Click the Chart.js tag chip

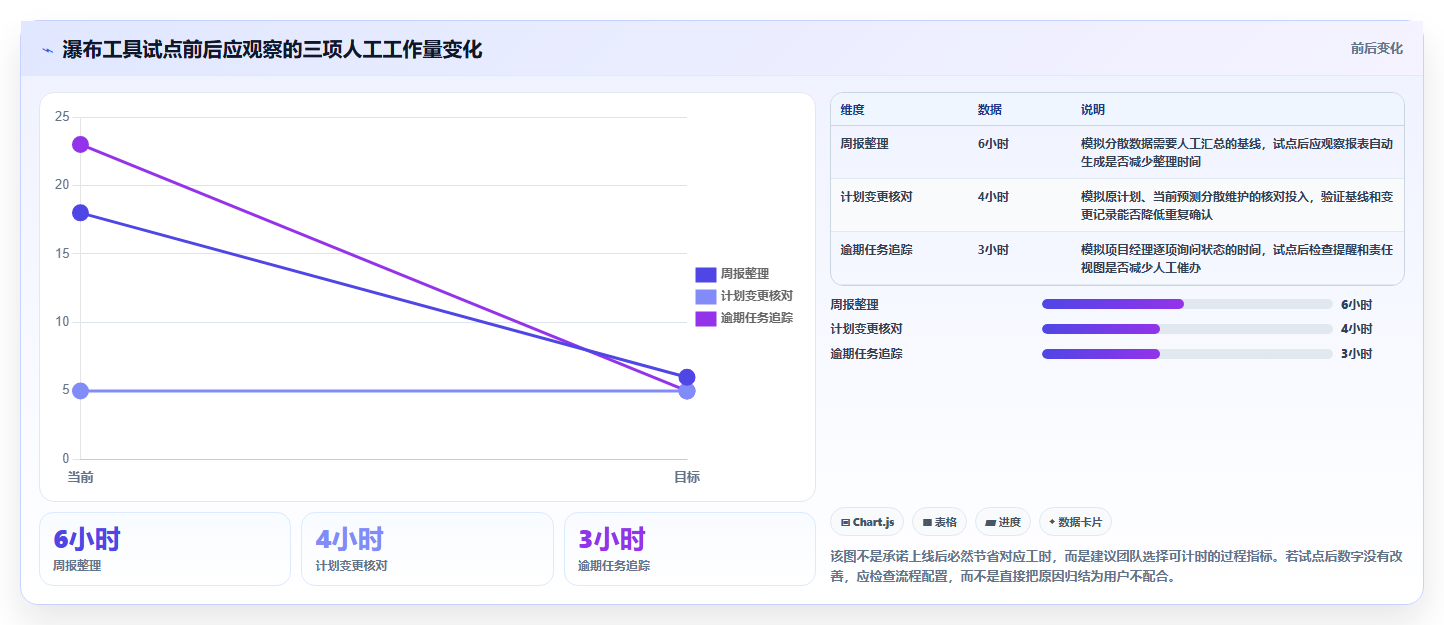tap(867, 522)
